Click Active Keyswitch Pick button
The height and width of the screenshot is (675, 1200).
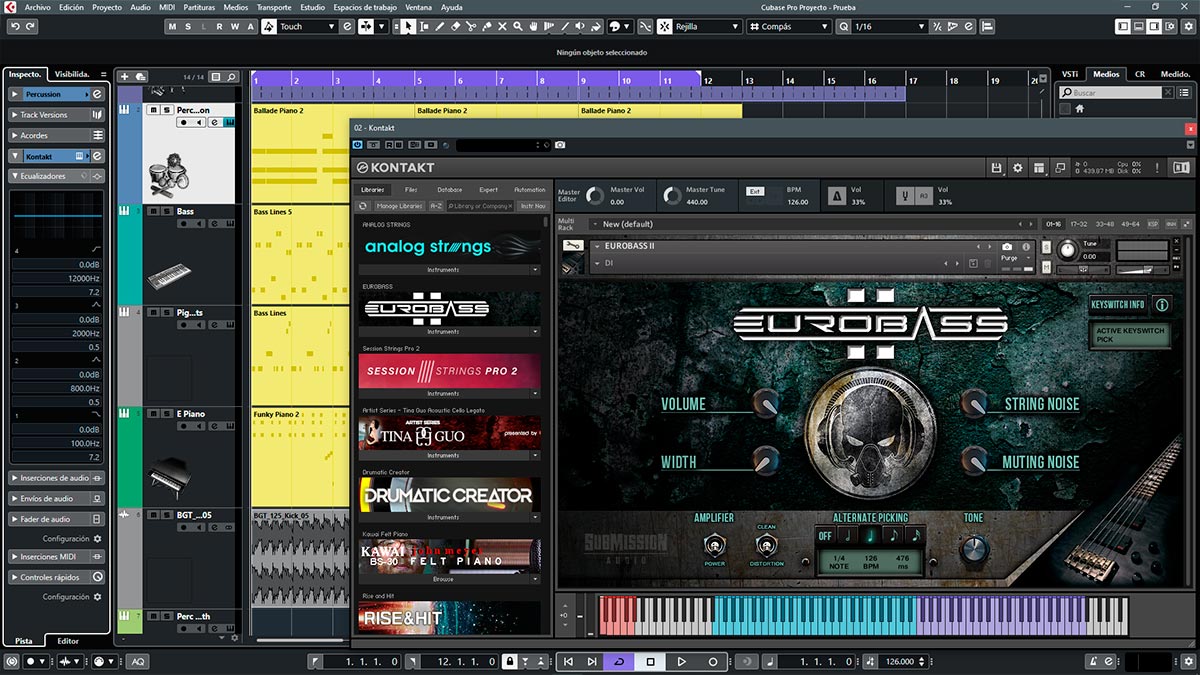[x=1129, y=335]
